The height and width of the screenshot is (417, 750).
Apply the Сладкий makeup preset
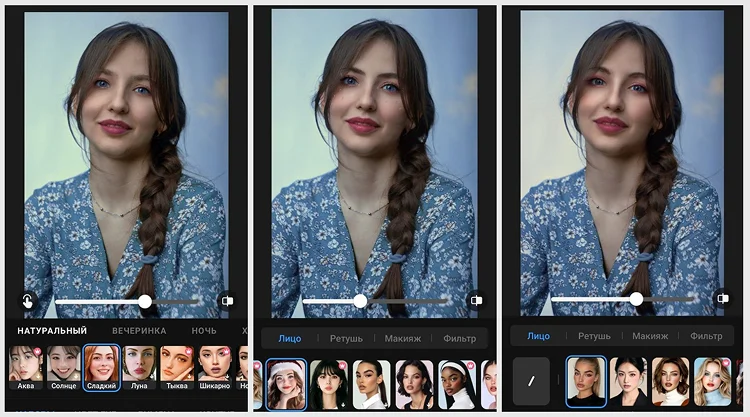[x=102, y=368]
